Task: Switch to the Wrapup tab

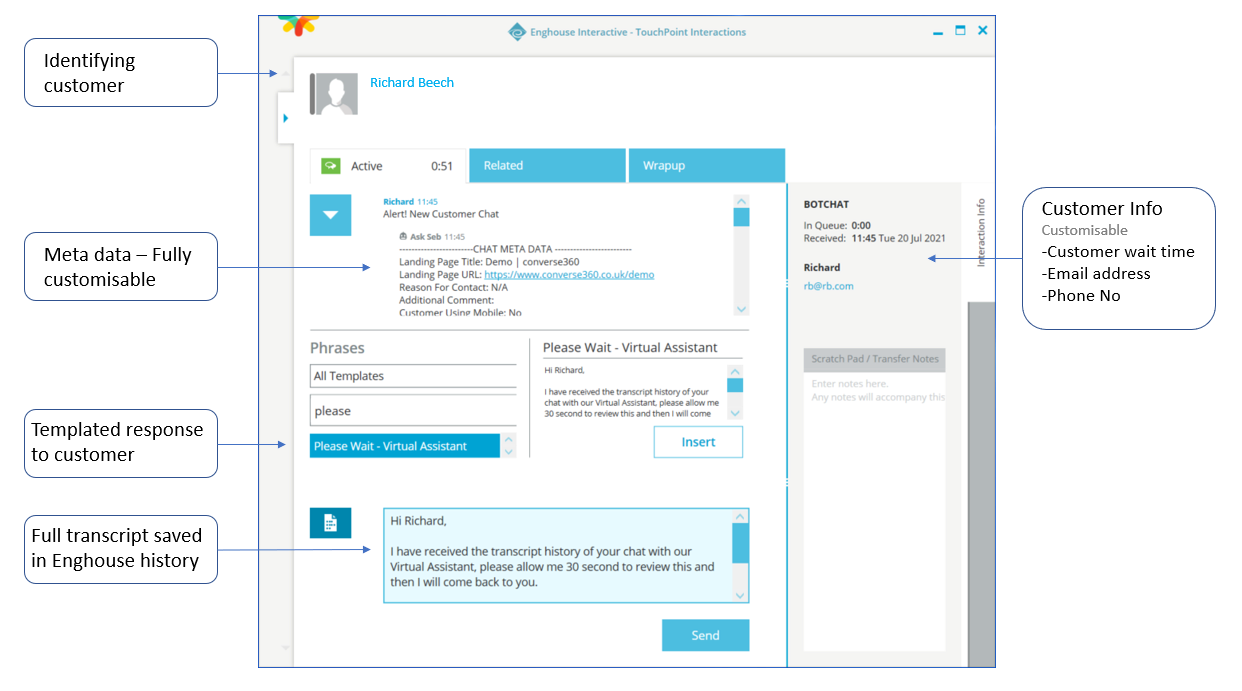Action: tap(706, 166)
